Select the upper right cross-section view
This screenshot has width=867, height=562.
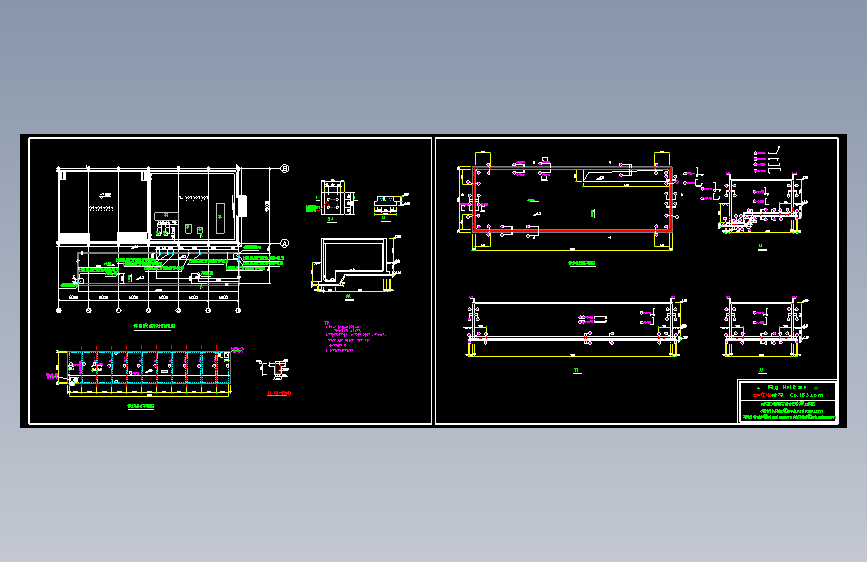click(x=763, y=204)
